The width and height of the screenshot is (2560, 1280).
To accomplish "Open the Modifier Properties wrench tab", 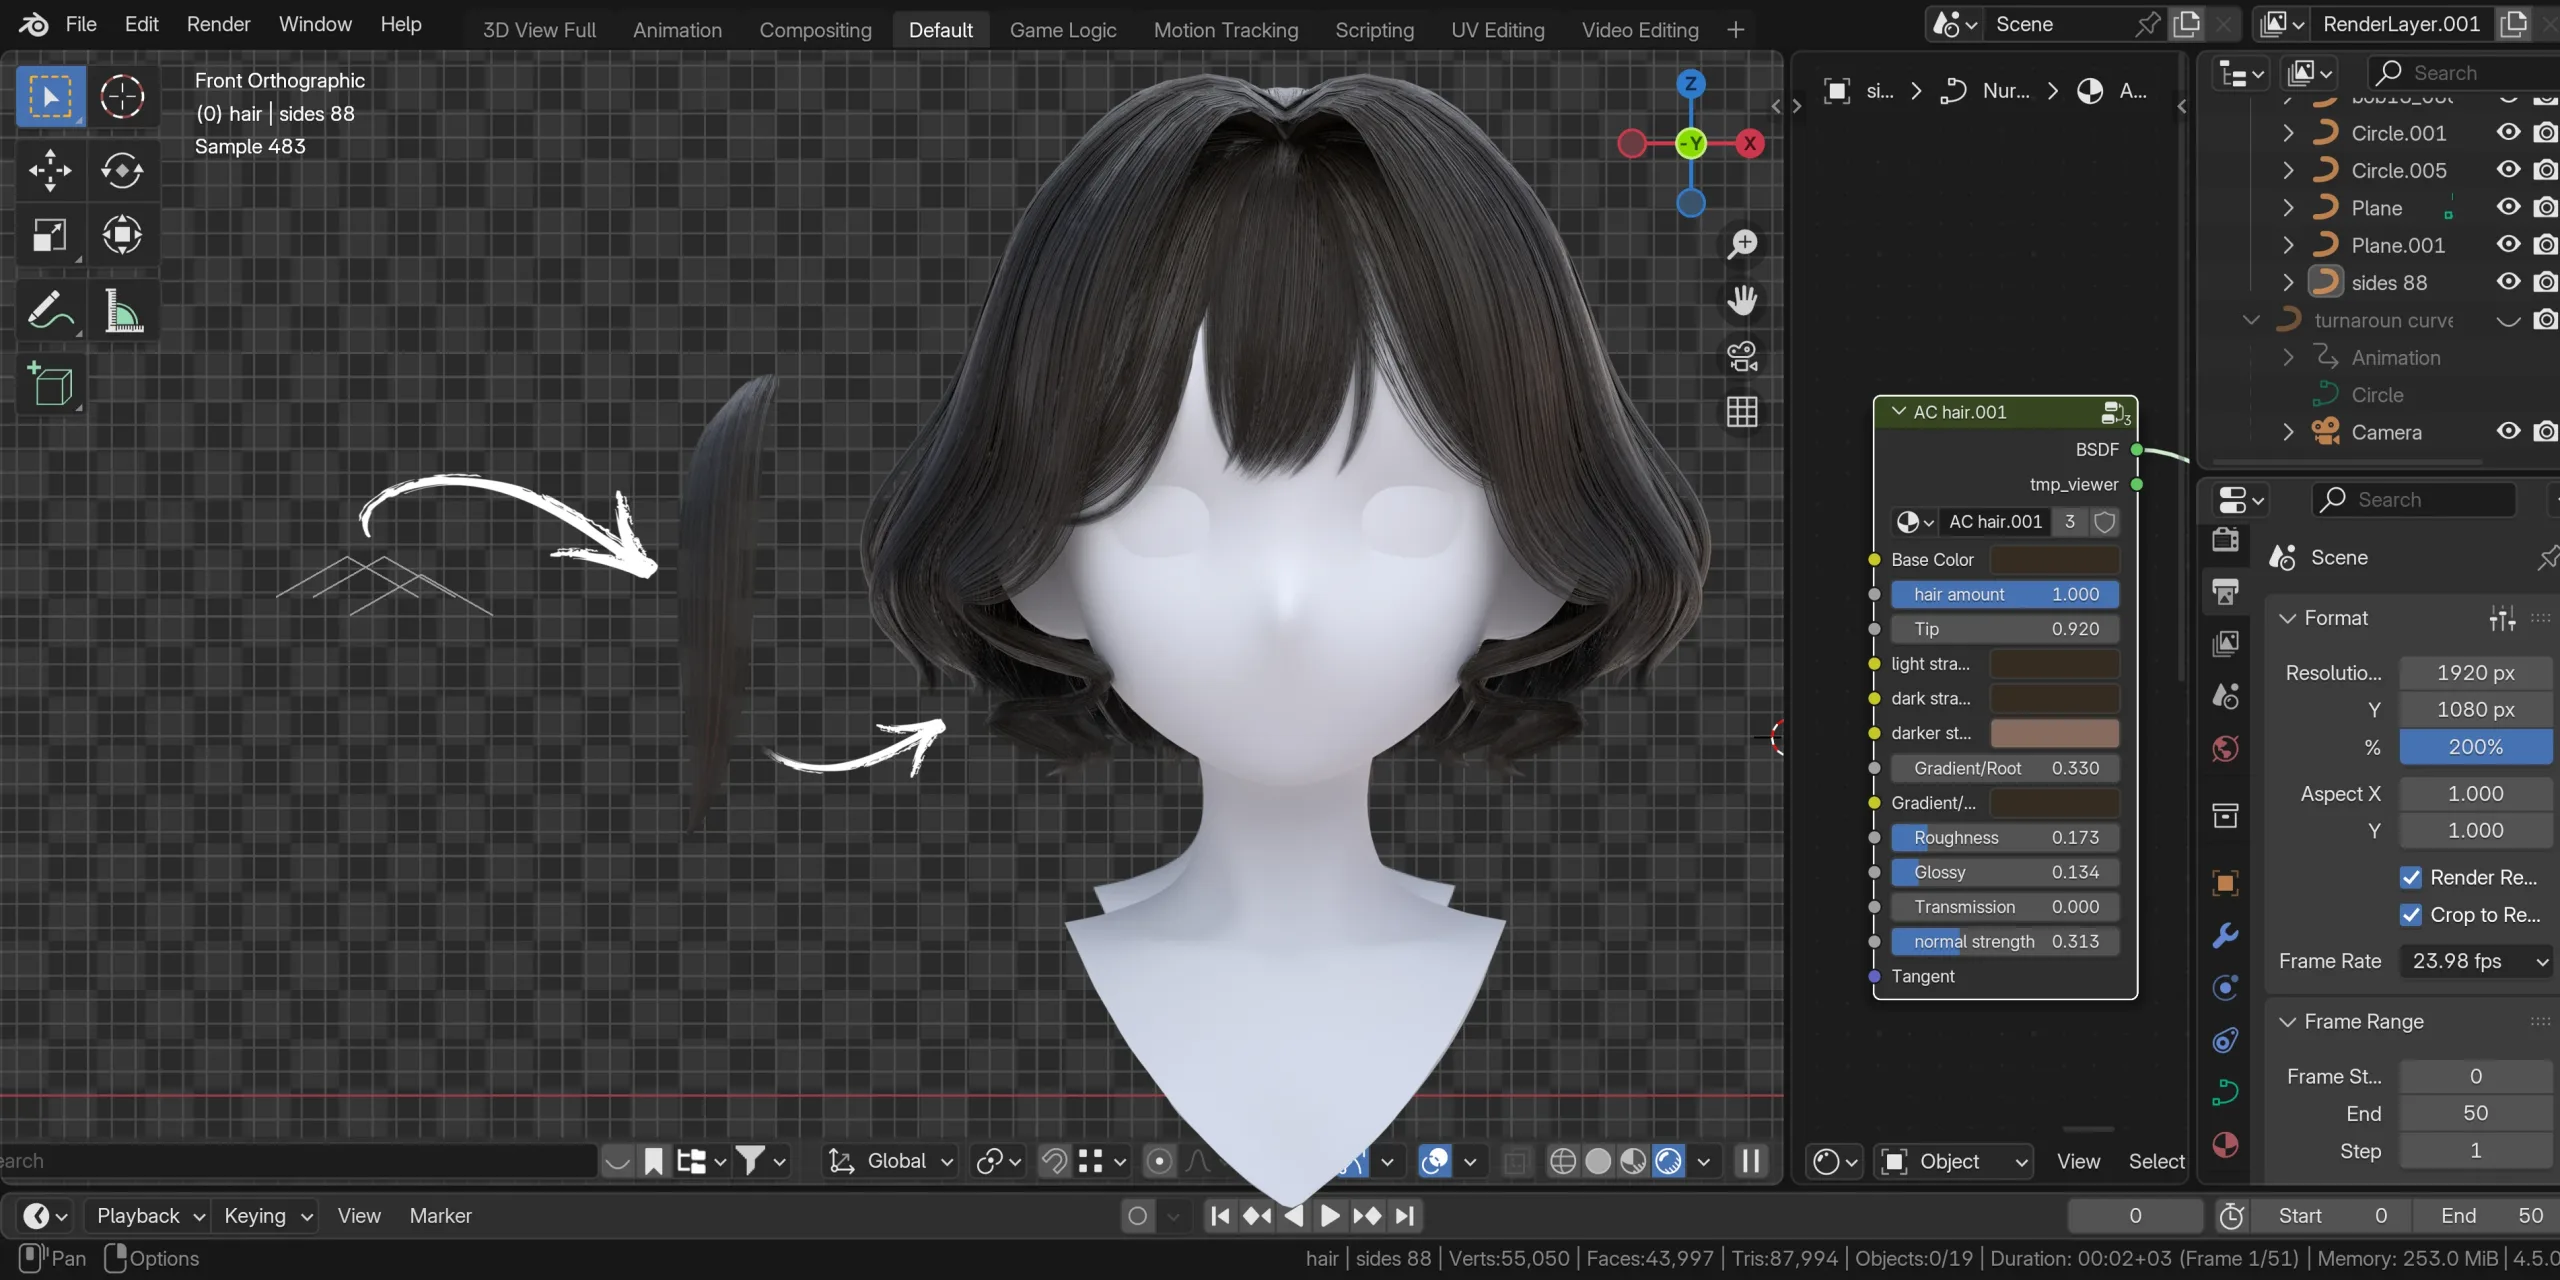I will [2225, 934].
